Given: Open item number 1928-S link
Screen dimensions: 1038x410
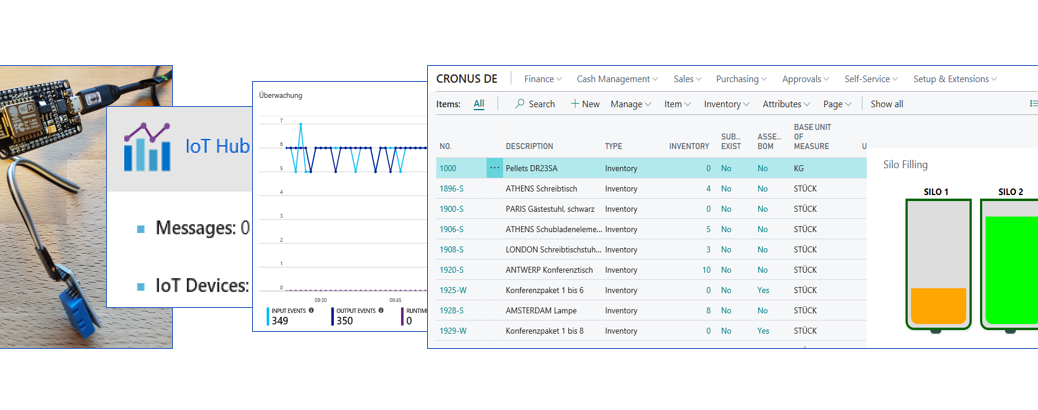Looking at the screenshot, I should coord(451,310).
